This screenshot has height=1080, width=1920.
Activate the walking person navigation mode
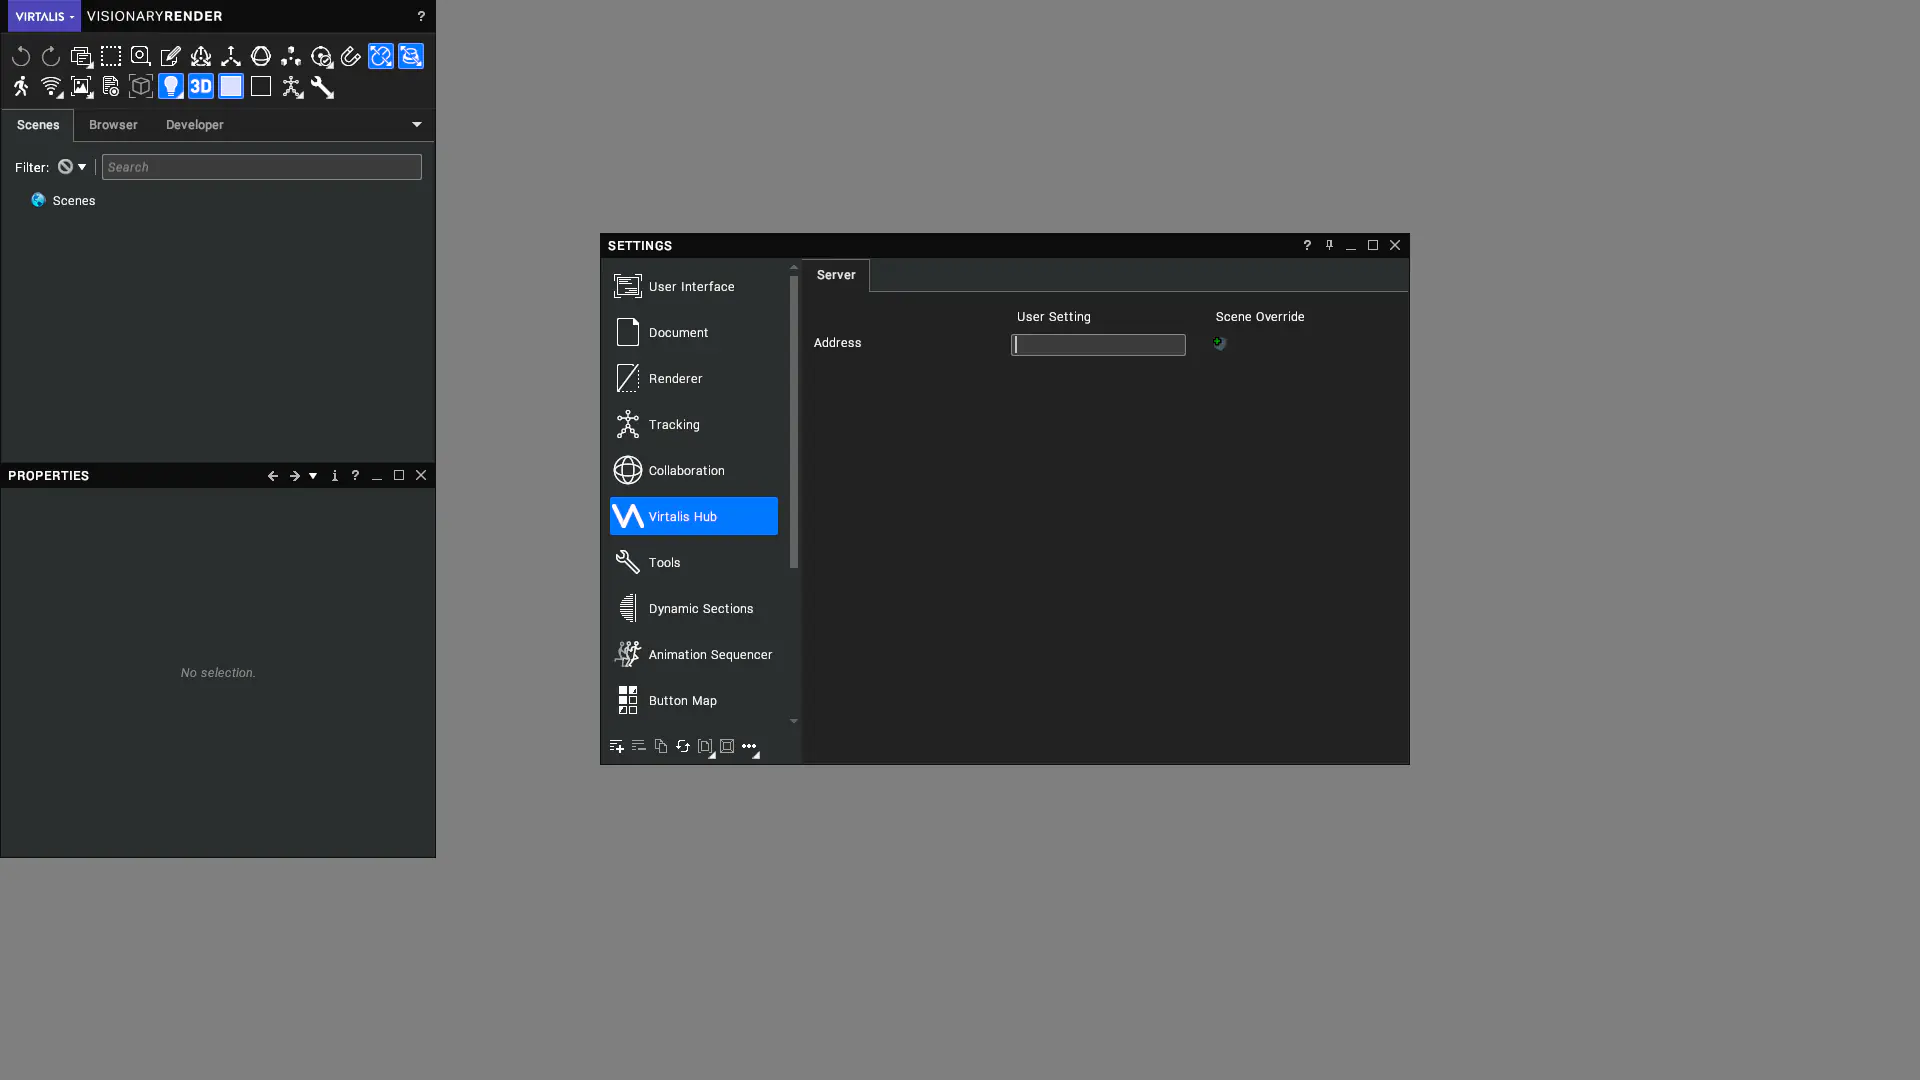point(21,87)
